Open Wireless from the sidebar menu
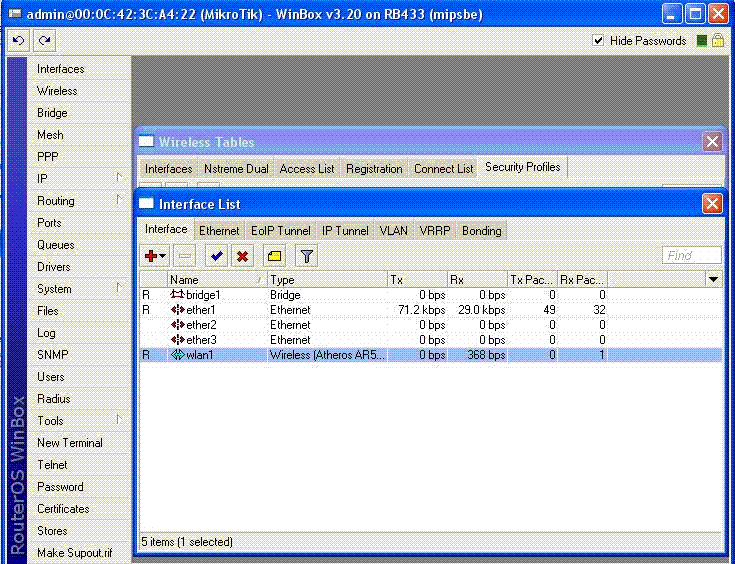 (x=57, y=91)
